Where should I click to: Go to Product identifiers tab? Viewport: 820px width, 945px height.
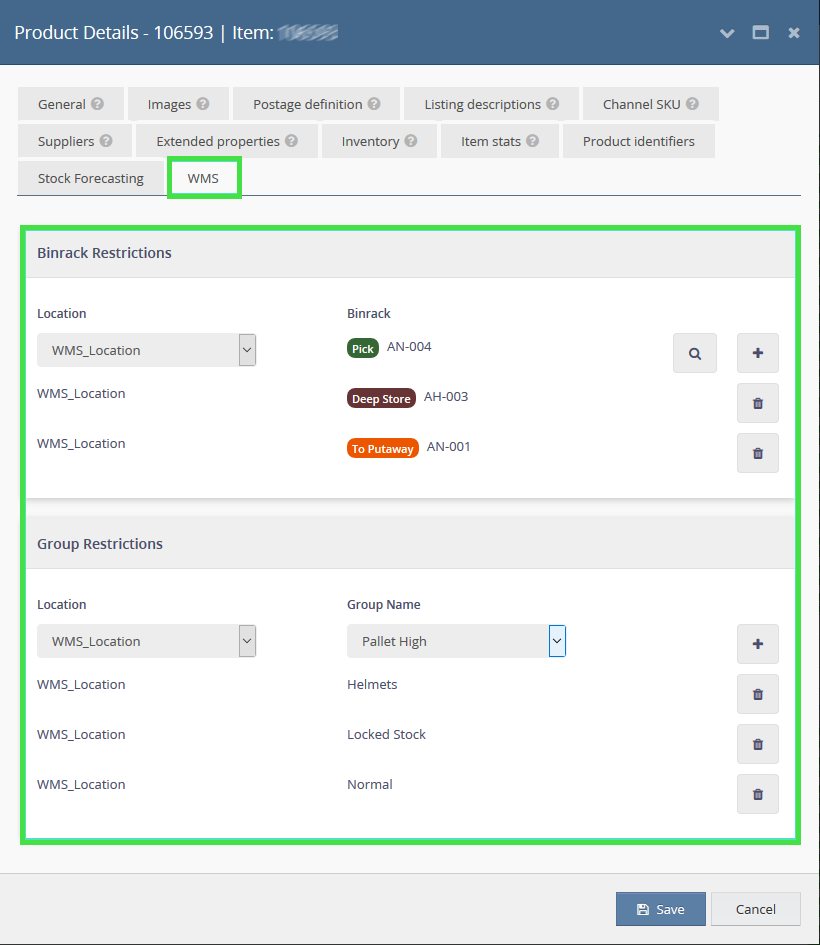point(638,141)
